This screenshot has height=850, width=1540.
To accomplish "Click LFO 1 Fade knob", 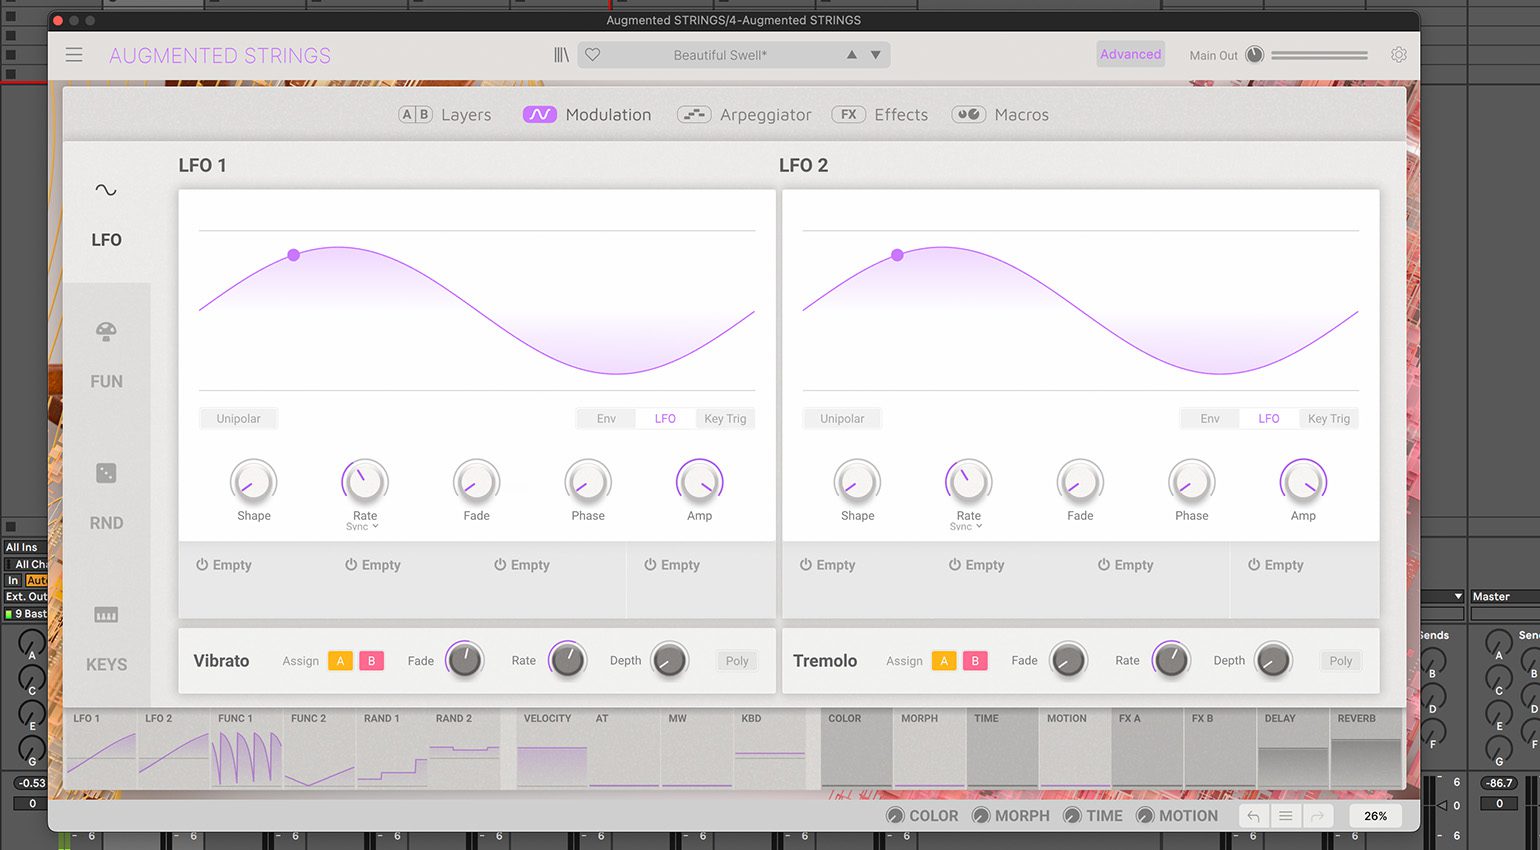I will tap(477, 483).
